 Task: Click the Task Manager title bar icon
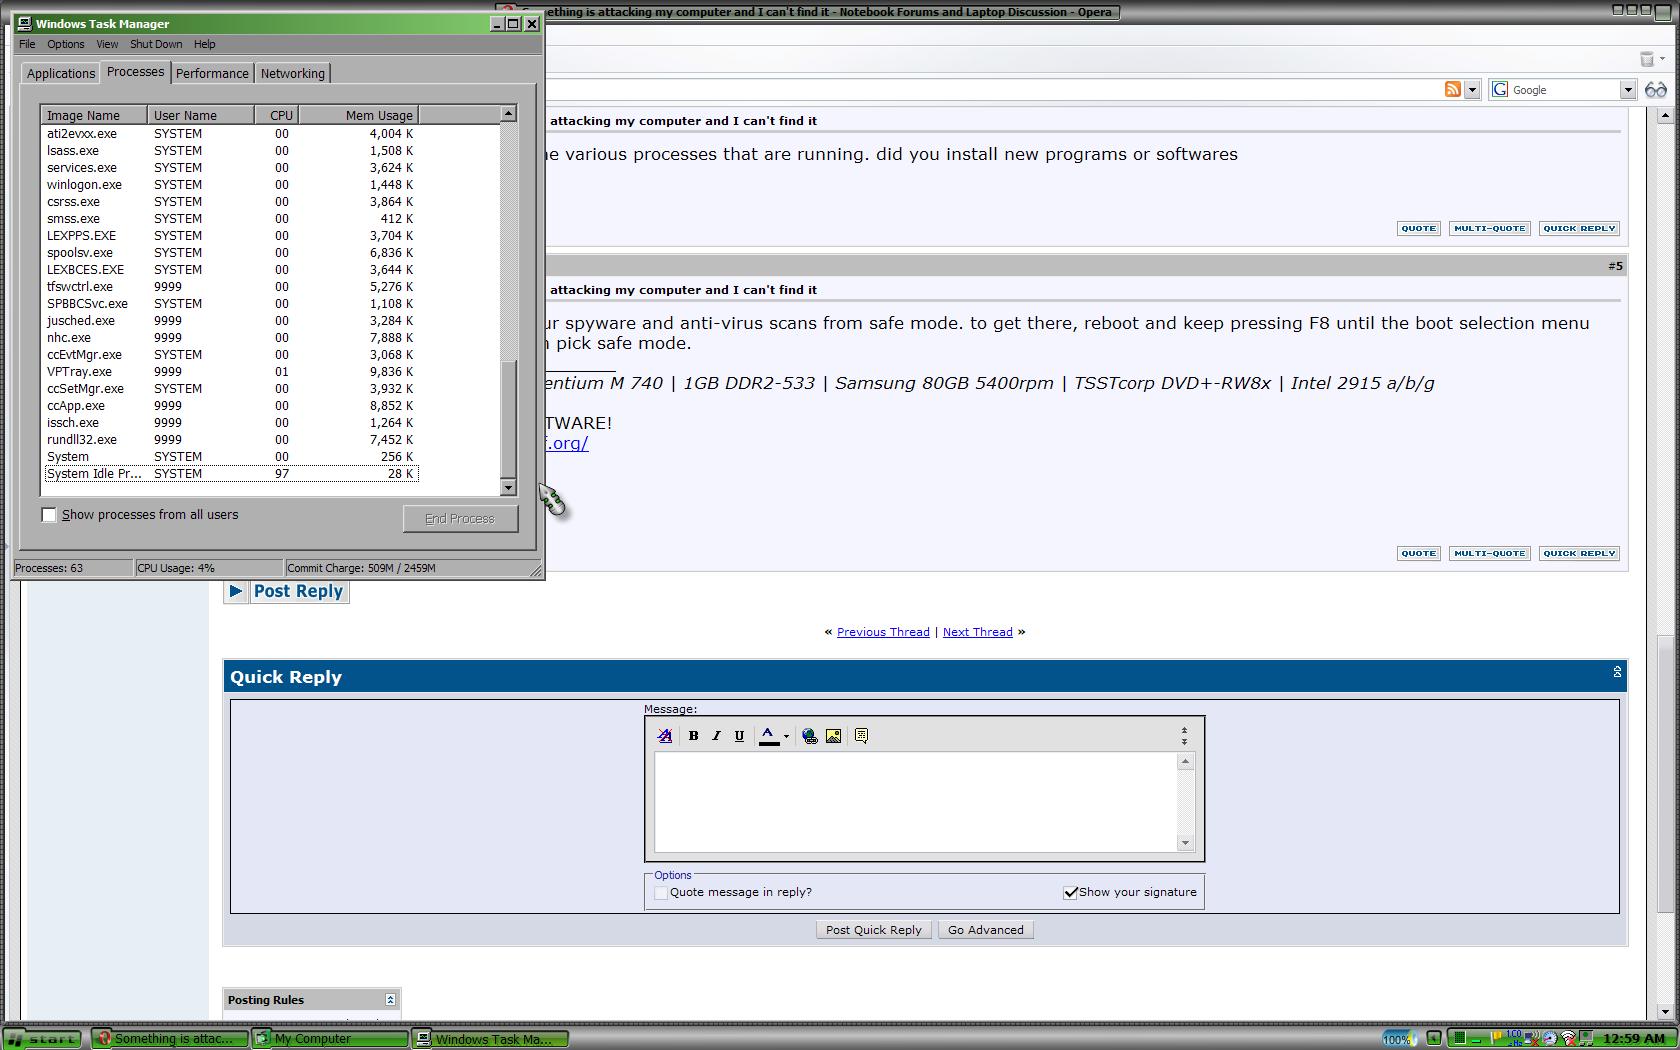click(24, 23)
